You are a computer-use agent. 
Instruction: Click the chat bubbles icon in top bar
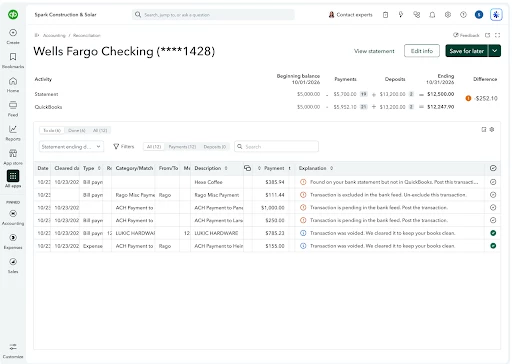[x=417, y=15]
